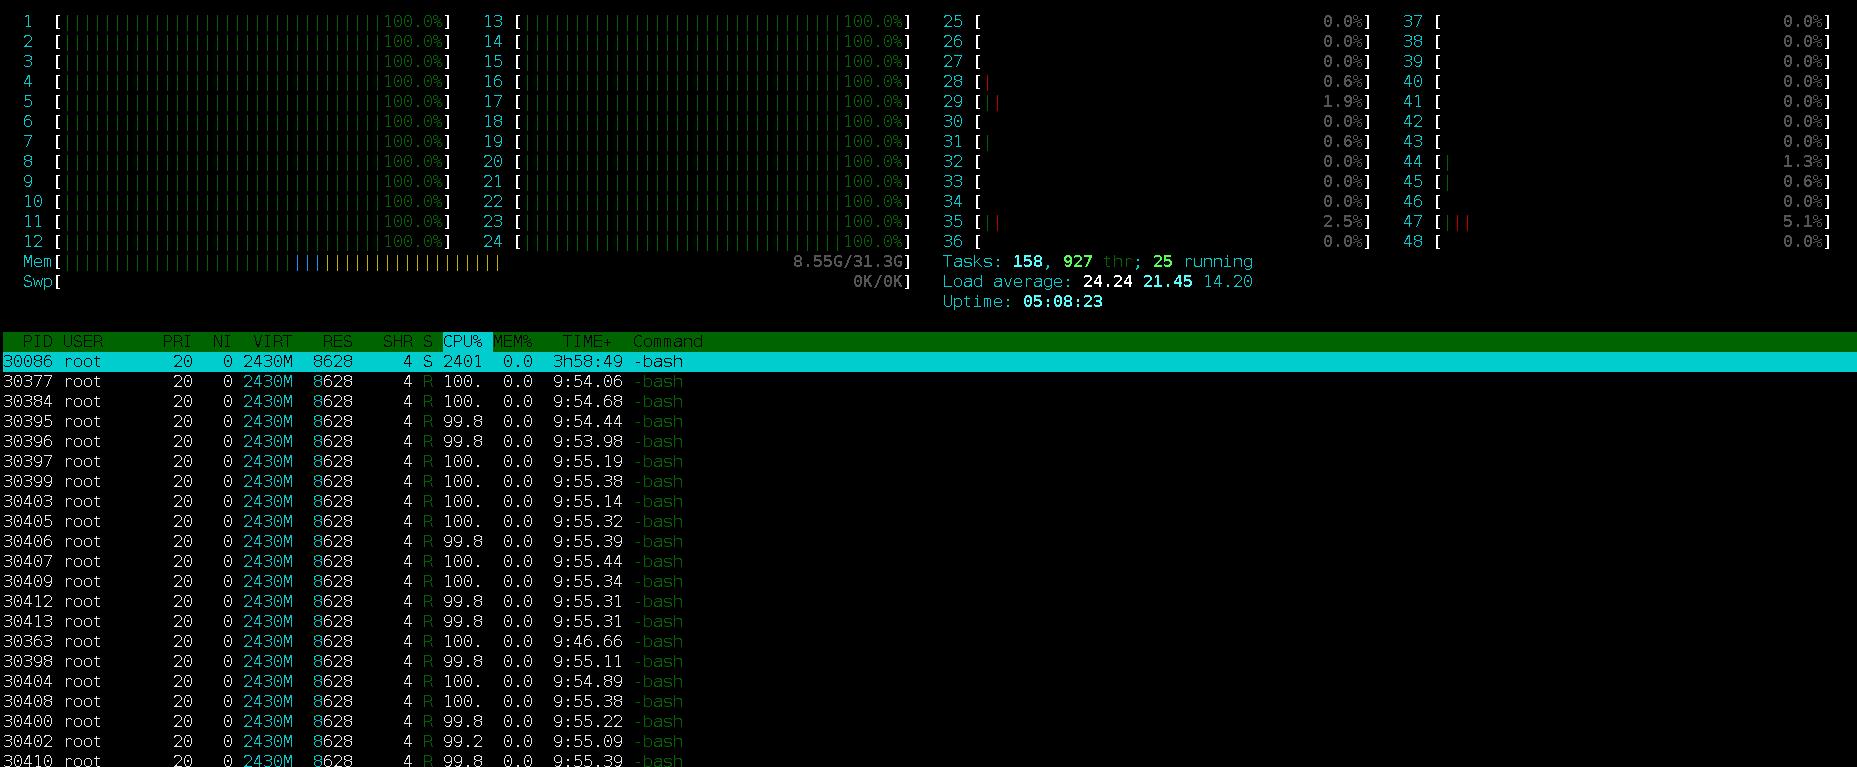
Task: Select process row with PID 30404
Action: 928,681
